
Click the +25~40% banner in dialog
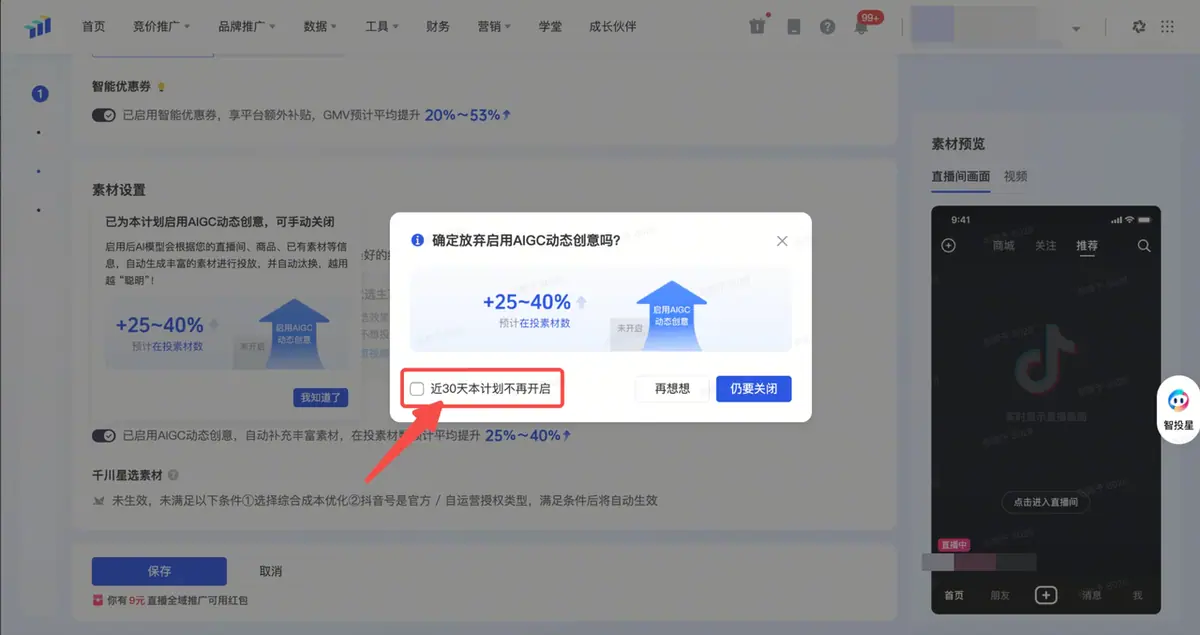[600, 310]
